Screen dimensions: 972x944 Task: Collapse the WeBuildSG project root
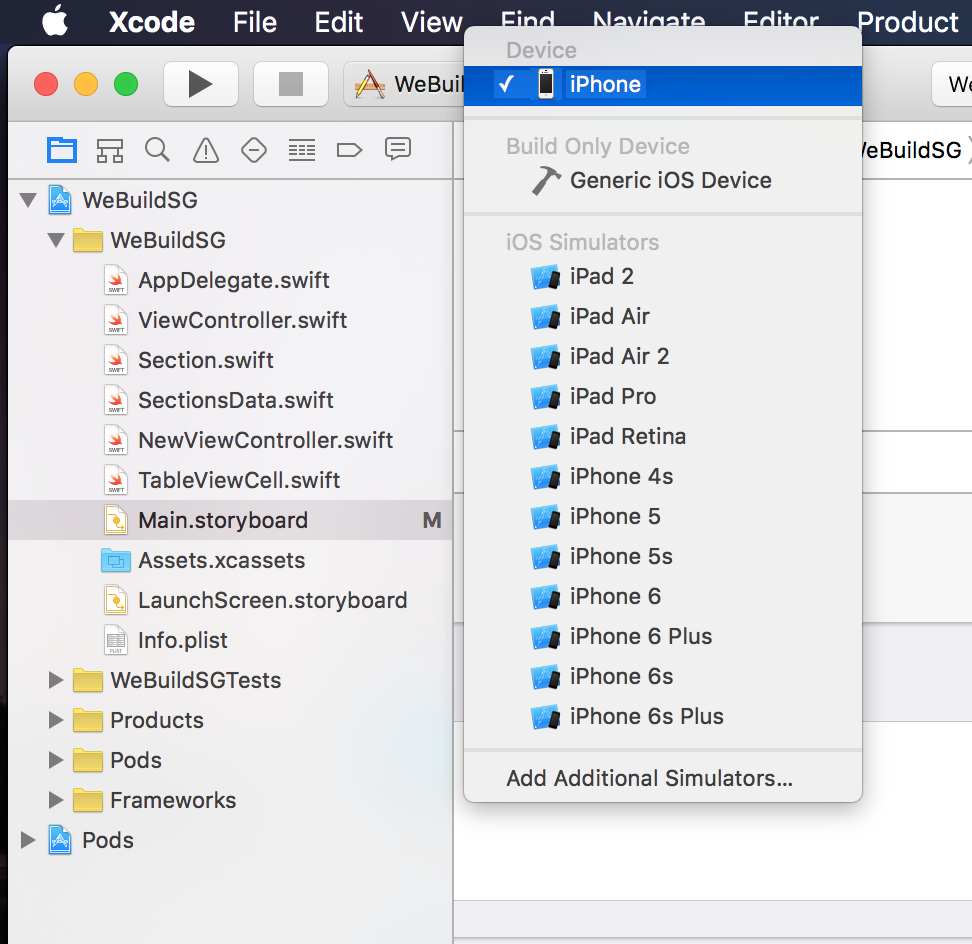(28, 200)
